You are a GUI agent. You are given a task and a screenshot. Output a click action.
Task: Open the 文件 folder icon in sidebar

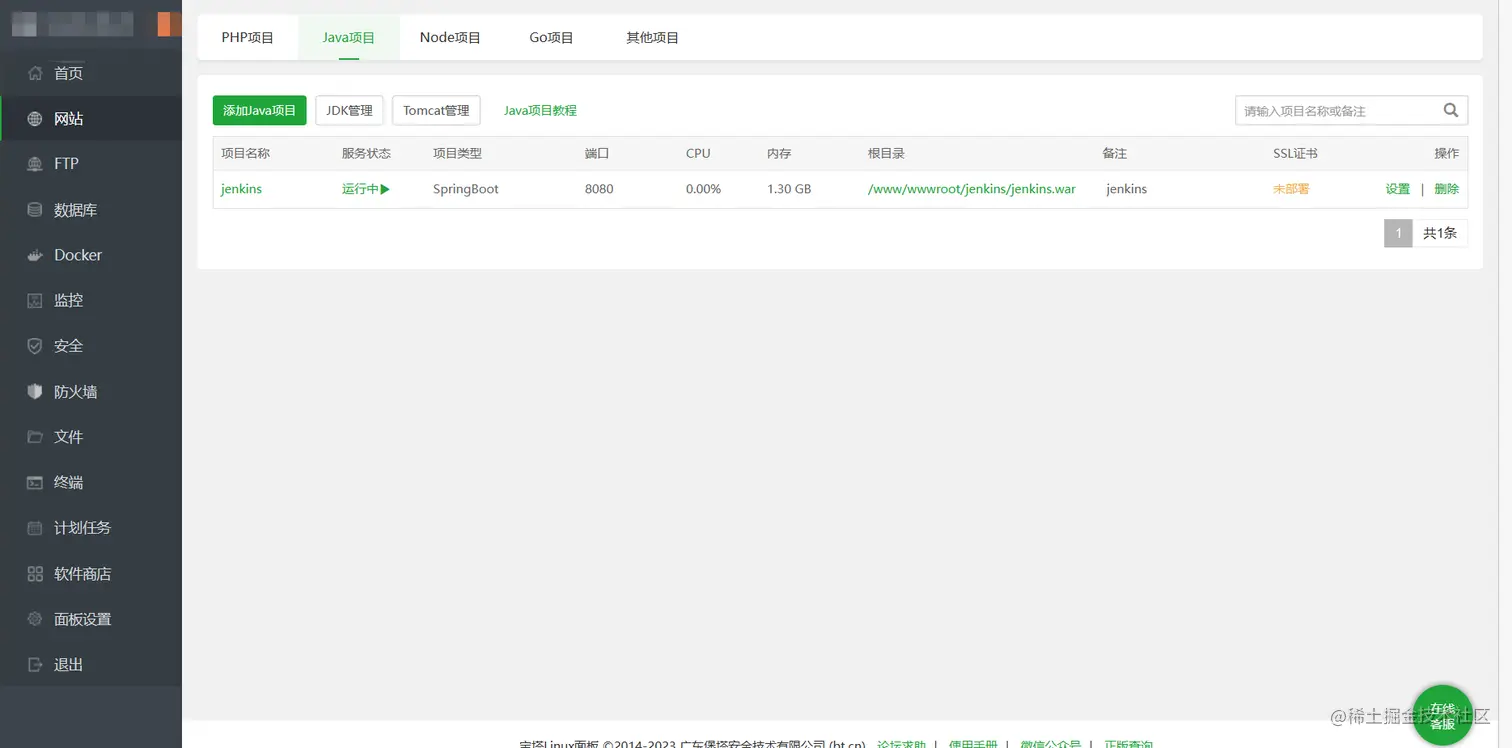click(35, 437)
